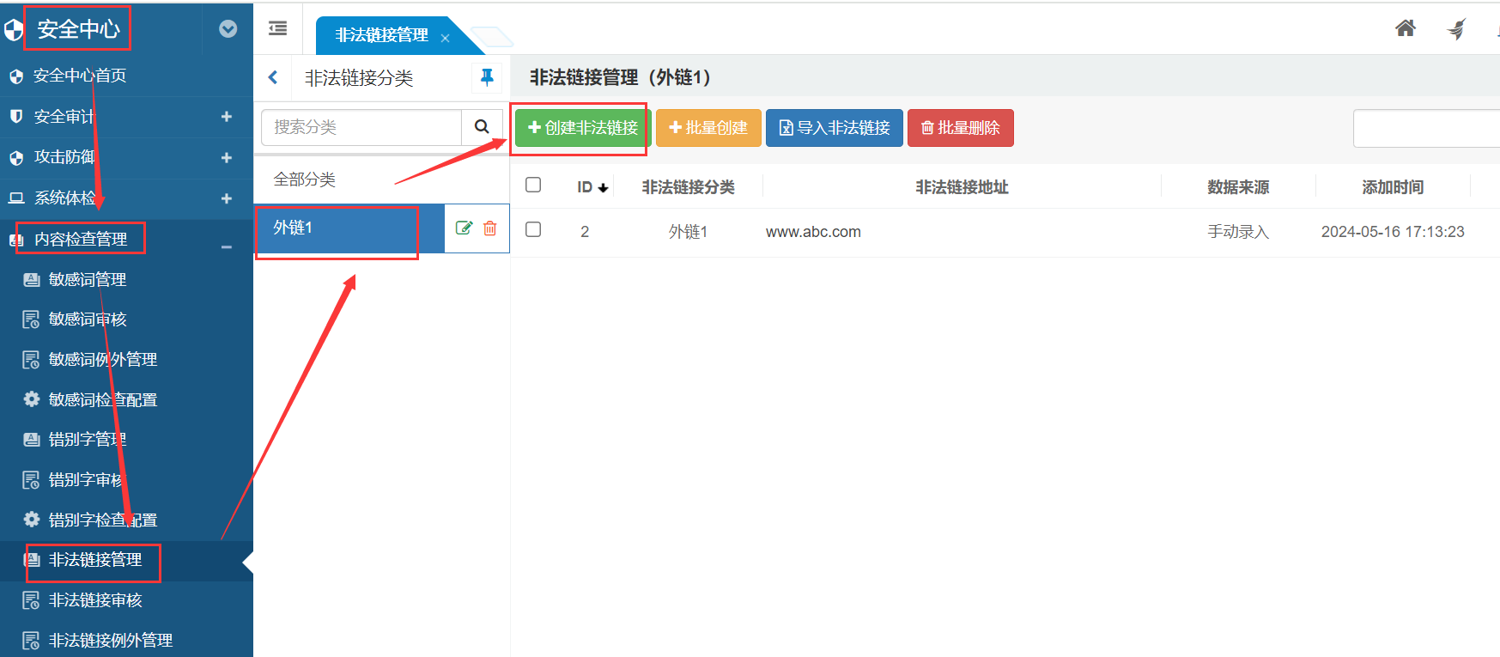Close the 非法链接管理 tab
The height and width of the screenshot is (657, 1500).
click(x=445, y=38)
